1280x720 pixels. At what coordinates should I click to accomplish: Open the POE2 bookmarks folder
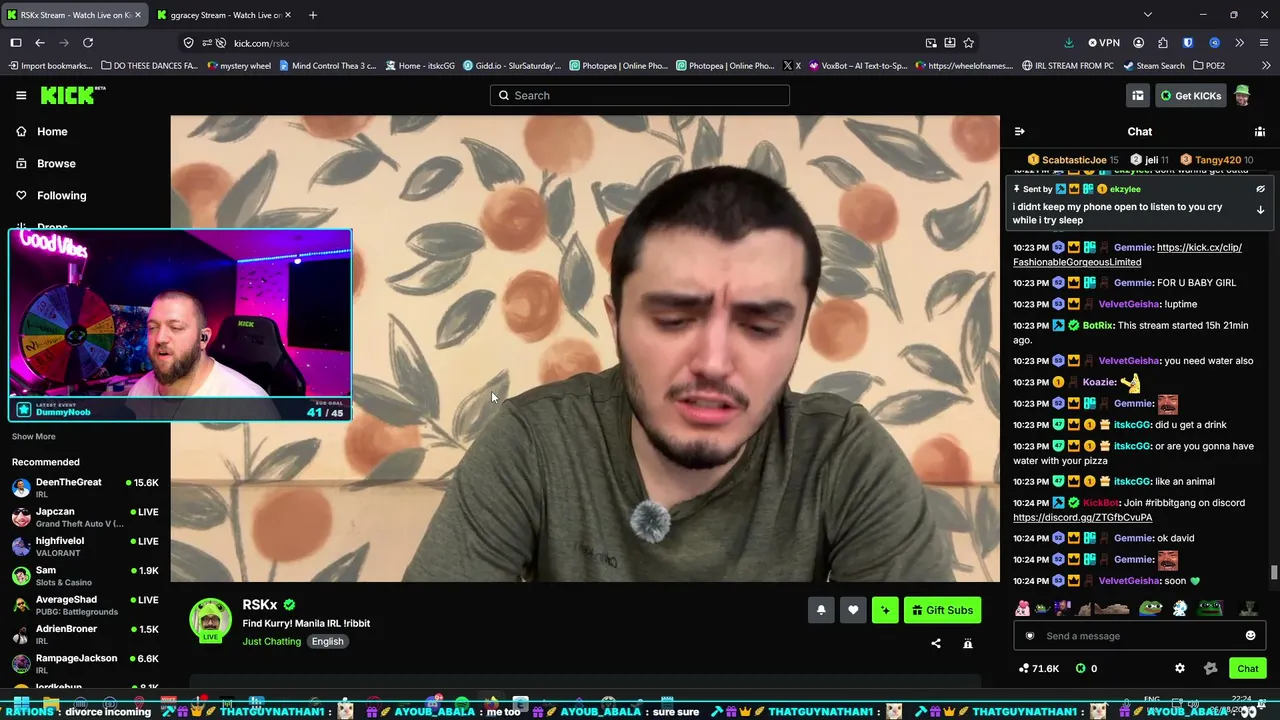tap(1208, 66)
